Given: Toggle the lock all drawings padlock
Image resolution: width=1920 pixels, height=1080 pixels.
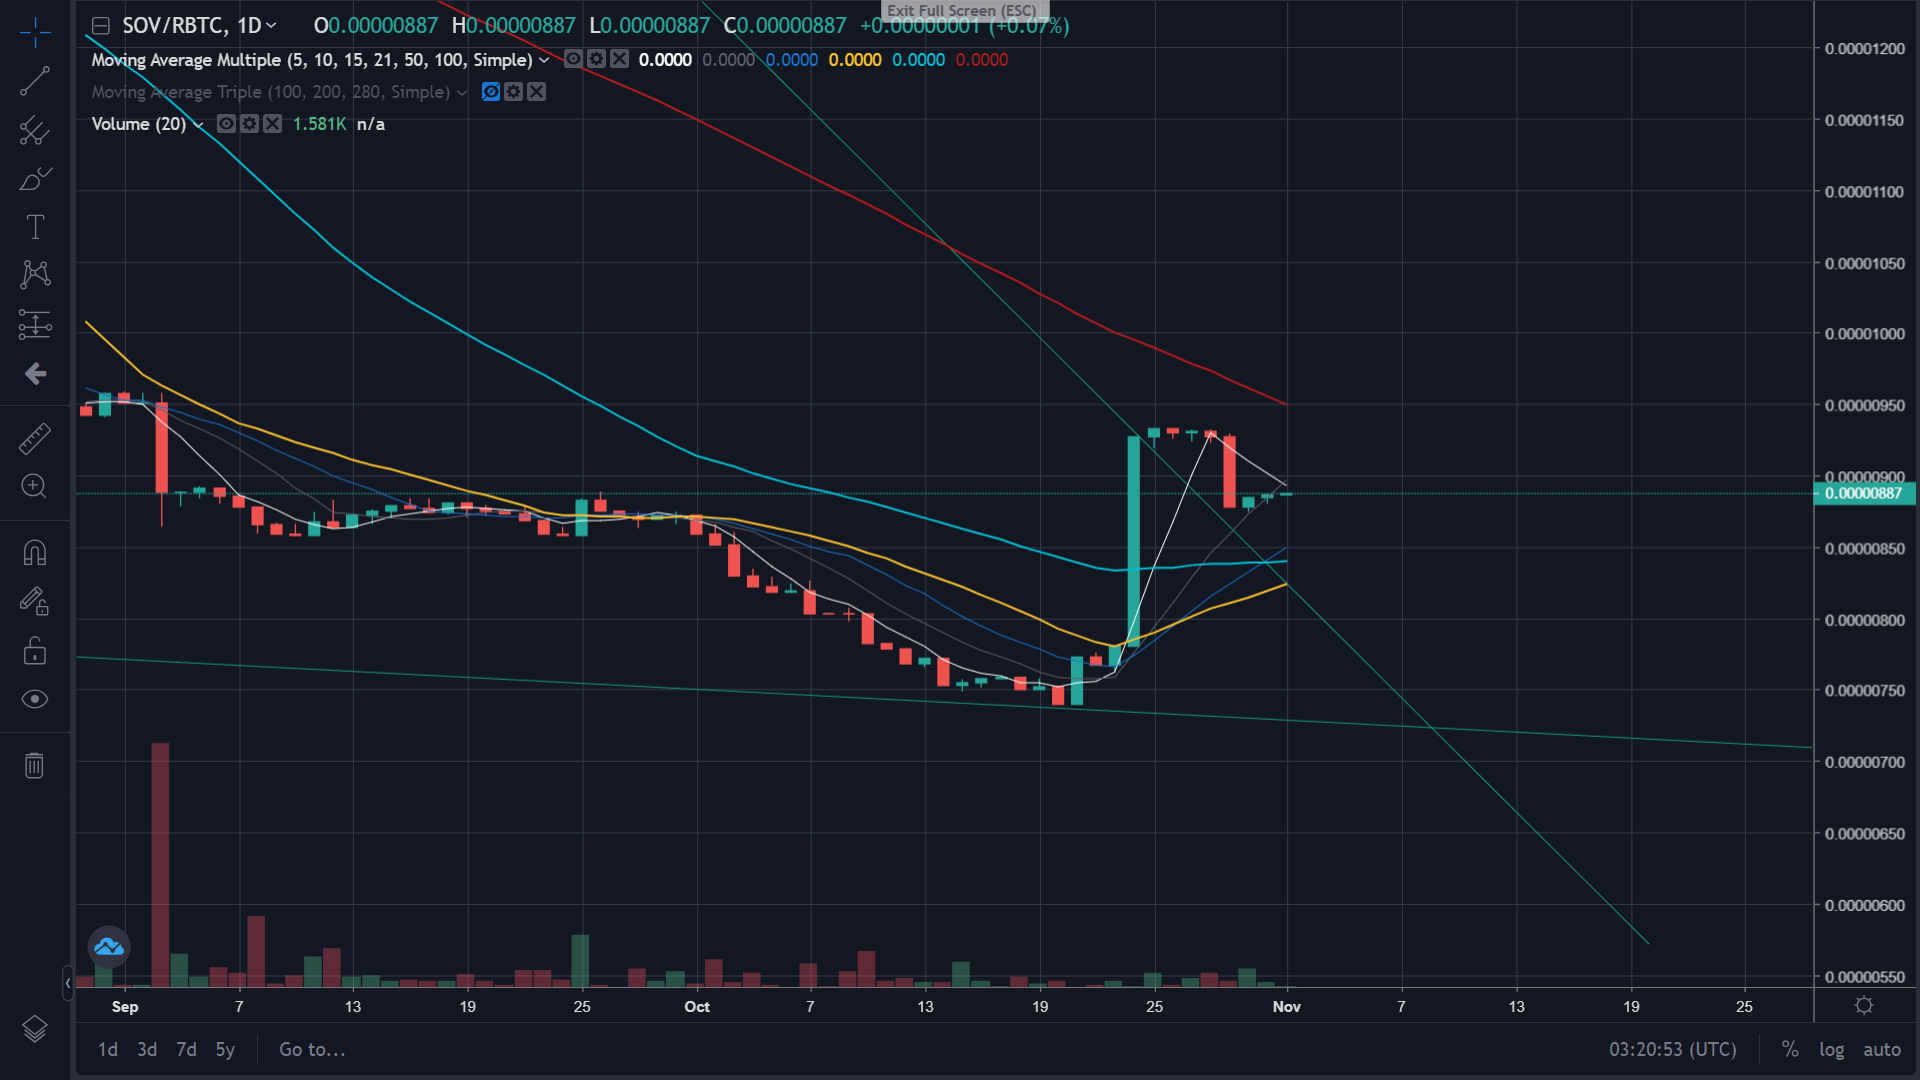Looking at the screenshot, I should [35, 651].
